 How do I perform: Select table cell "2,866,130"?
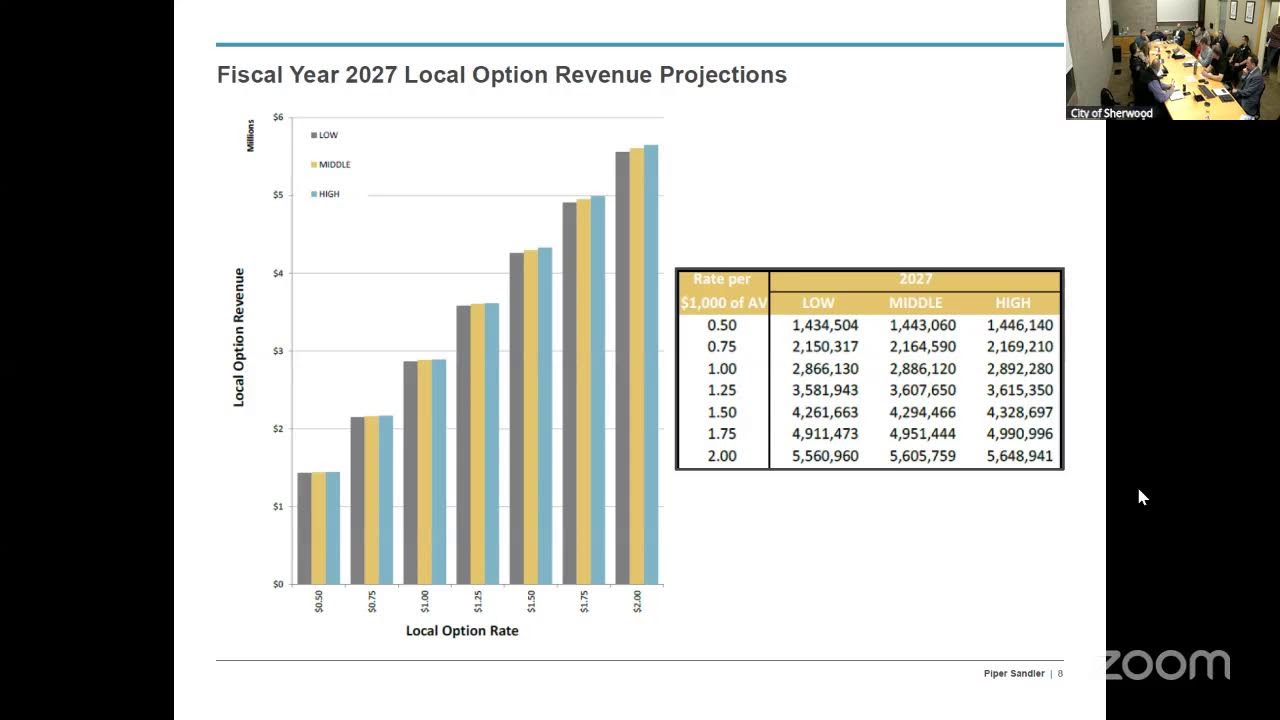coord(825,369)
